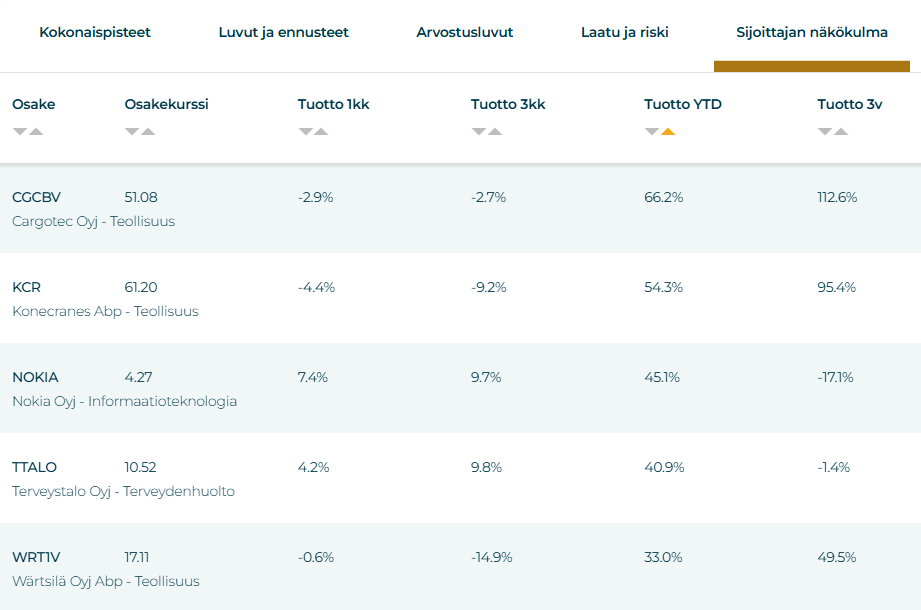Open the NOKIA stock ticker link

(35, 377)
